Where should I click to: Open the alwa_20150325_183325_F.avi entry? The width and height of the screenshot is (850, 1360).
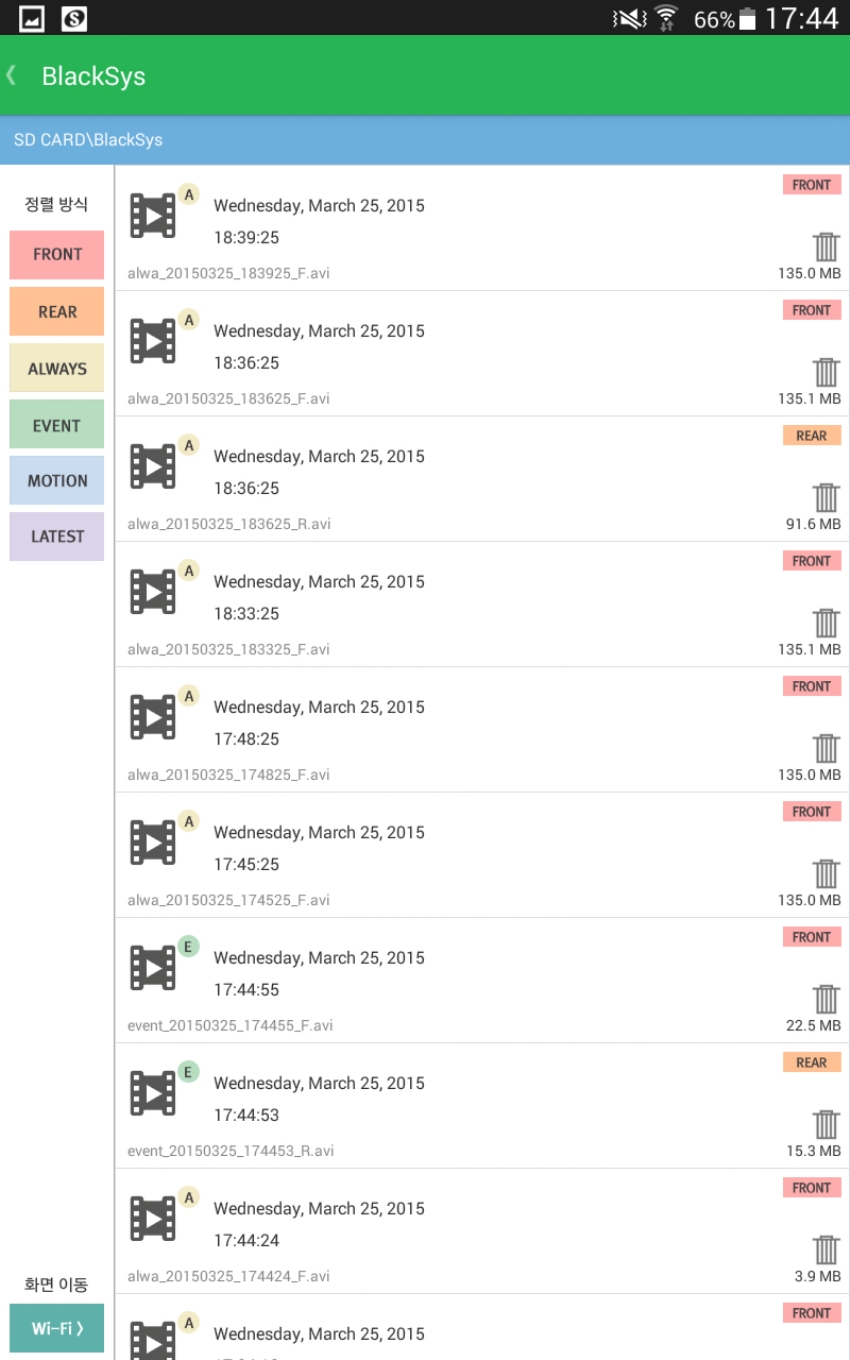(x=482, y=604)
